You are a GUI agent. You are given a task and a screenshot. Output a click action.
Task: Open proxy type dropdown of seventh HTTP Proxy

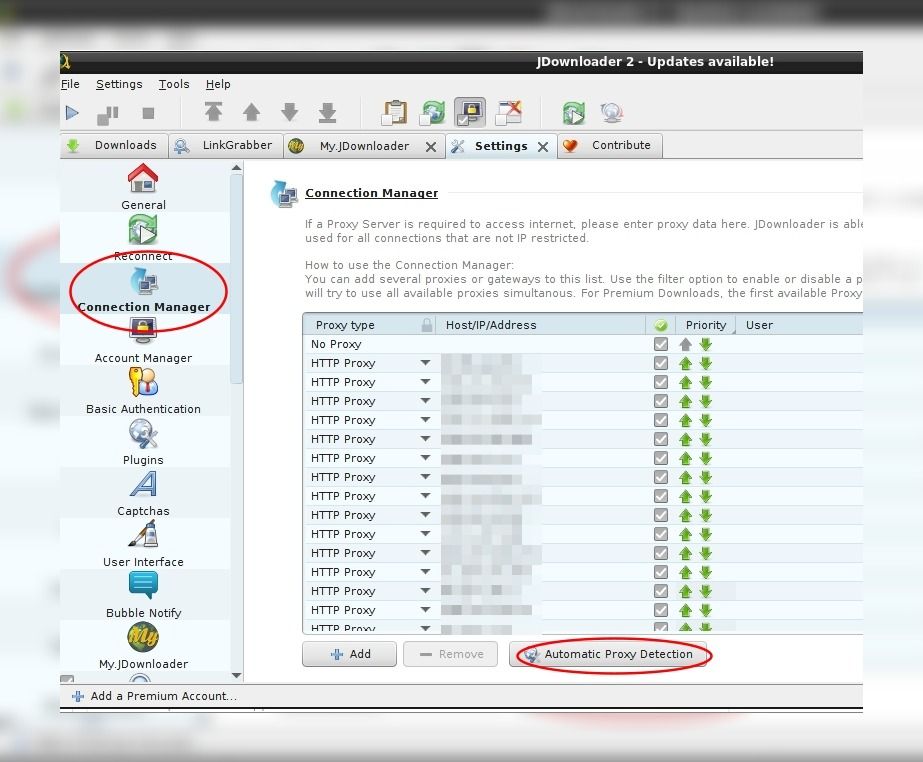pos(426,476)
